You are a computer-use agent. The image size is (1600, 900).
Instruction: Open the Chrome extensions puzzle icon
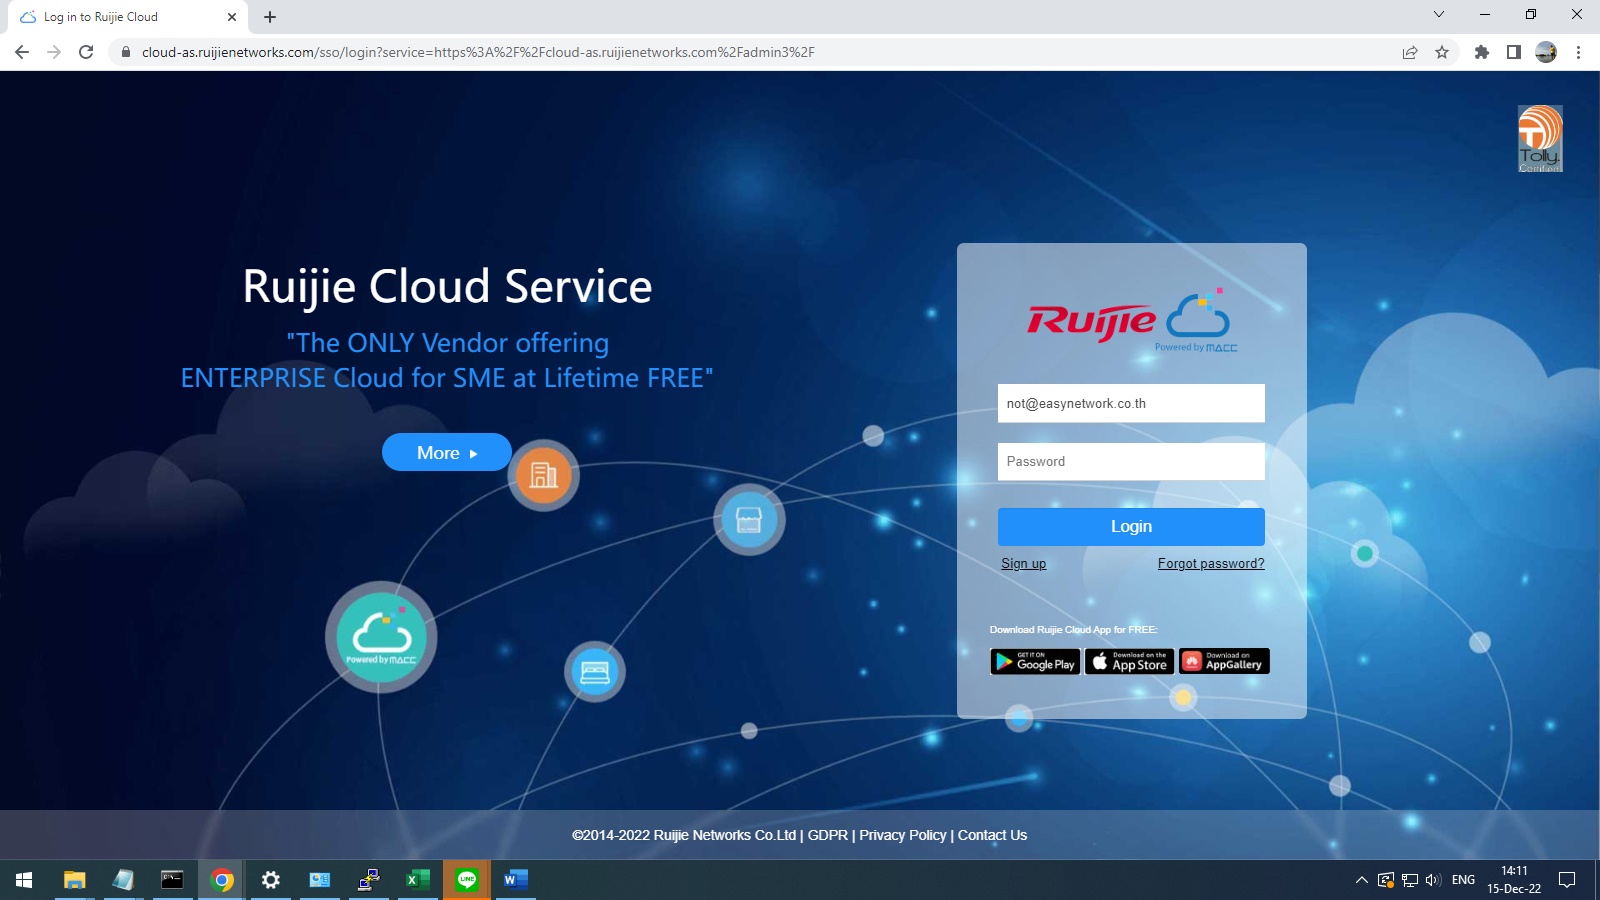coord(1482,52)
